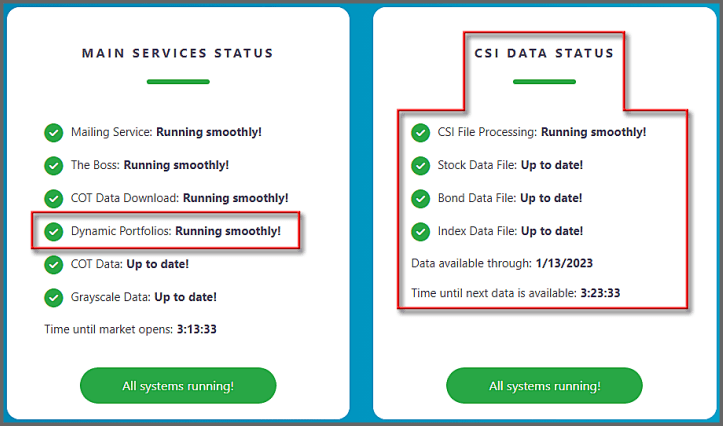Click the Time until market opens countdown

click(x=197, y=329)
